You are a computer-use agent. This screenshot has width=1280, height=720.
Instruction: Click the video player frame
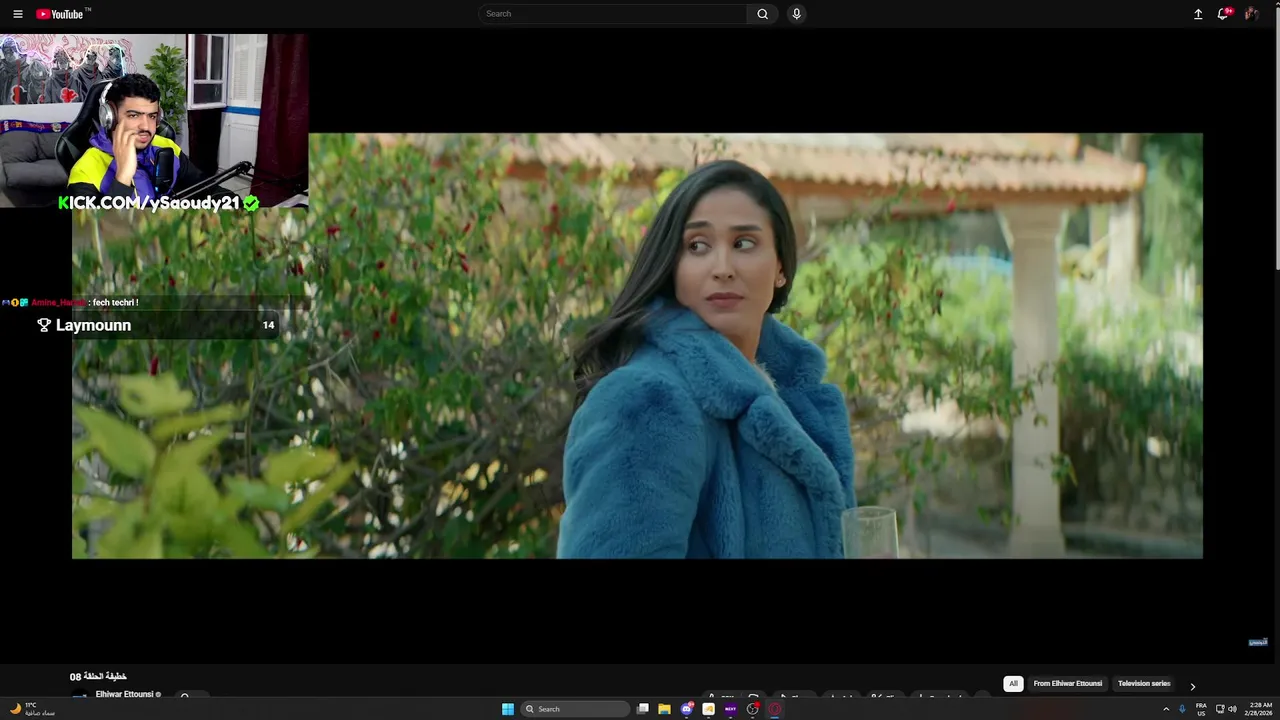click(x=637, y=345)
